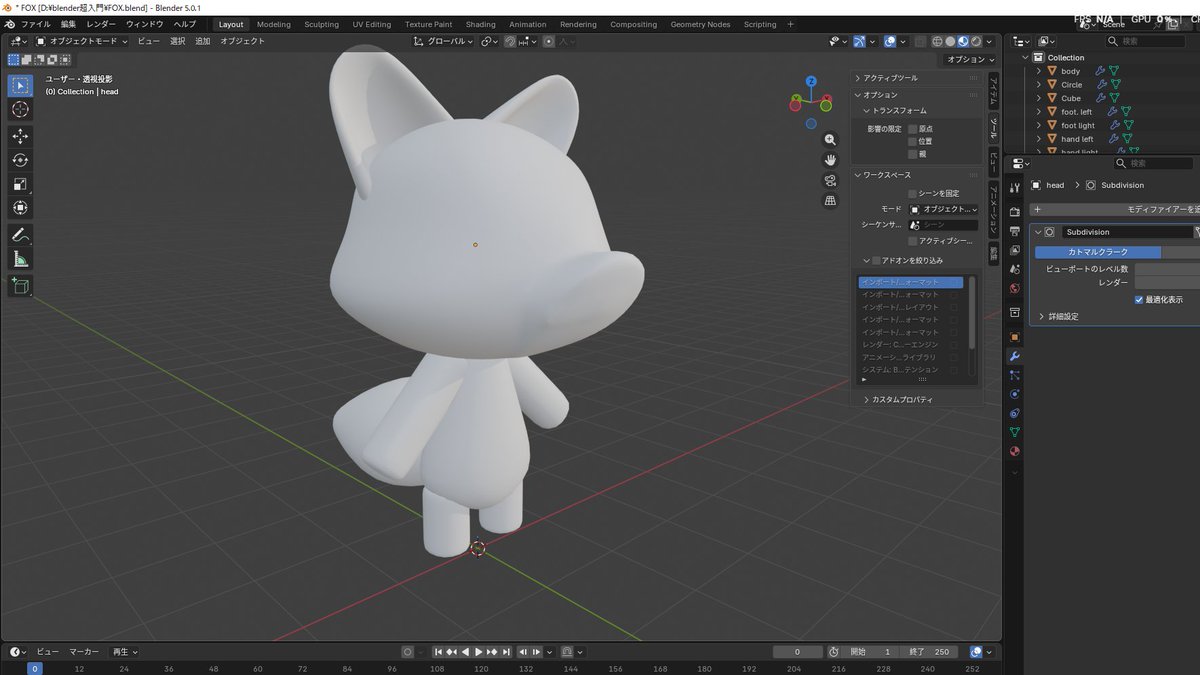The image size is (1200, 675).
Task: Switch to the UV Editing workspace tab
Action: click(372, 24)
